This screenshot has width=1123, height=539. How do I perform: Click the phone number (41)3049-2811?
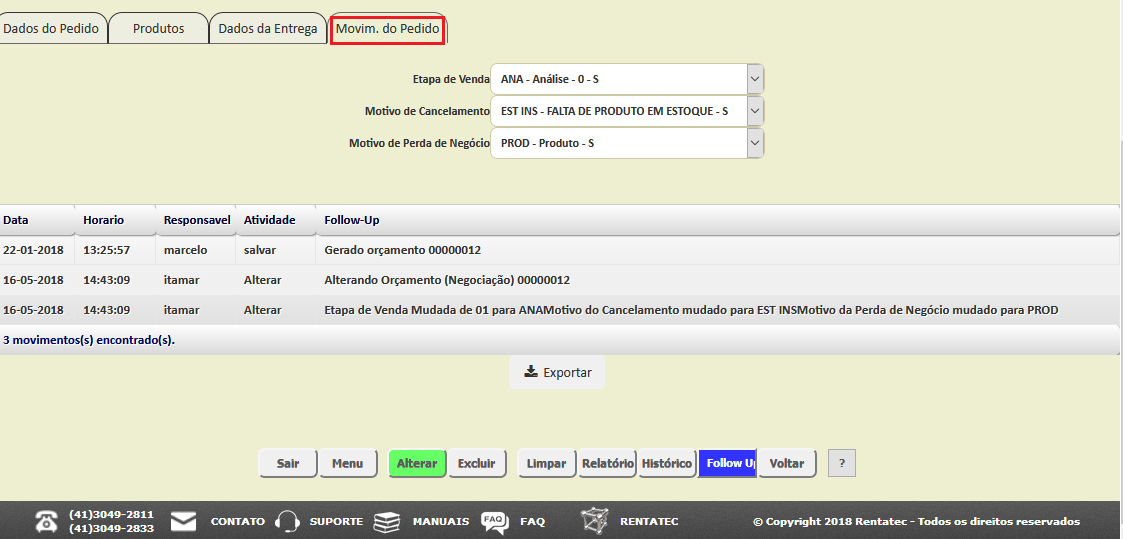pos(111,515)
